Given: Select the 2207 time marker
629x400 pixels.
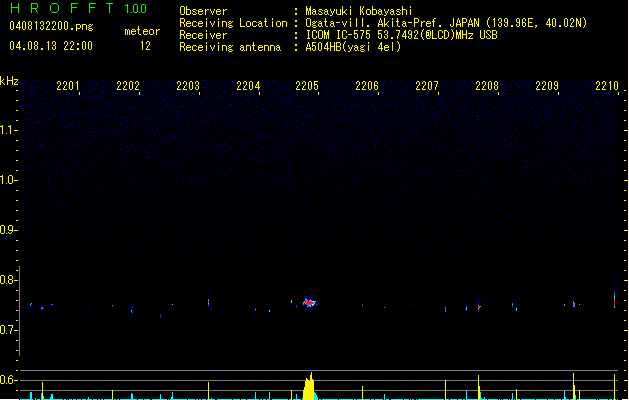Looking at the screenshot, I should (x=427, y=87).
